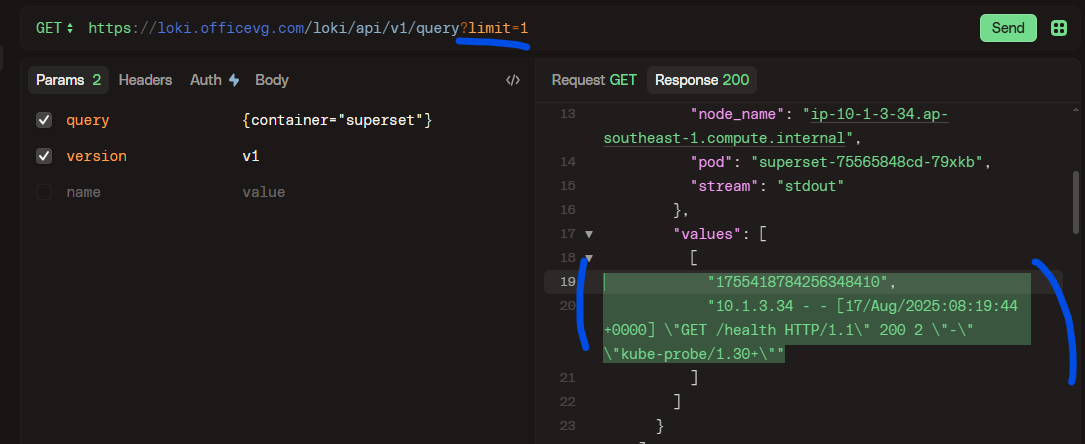Select the Response 200 tab

701,80
